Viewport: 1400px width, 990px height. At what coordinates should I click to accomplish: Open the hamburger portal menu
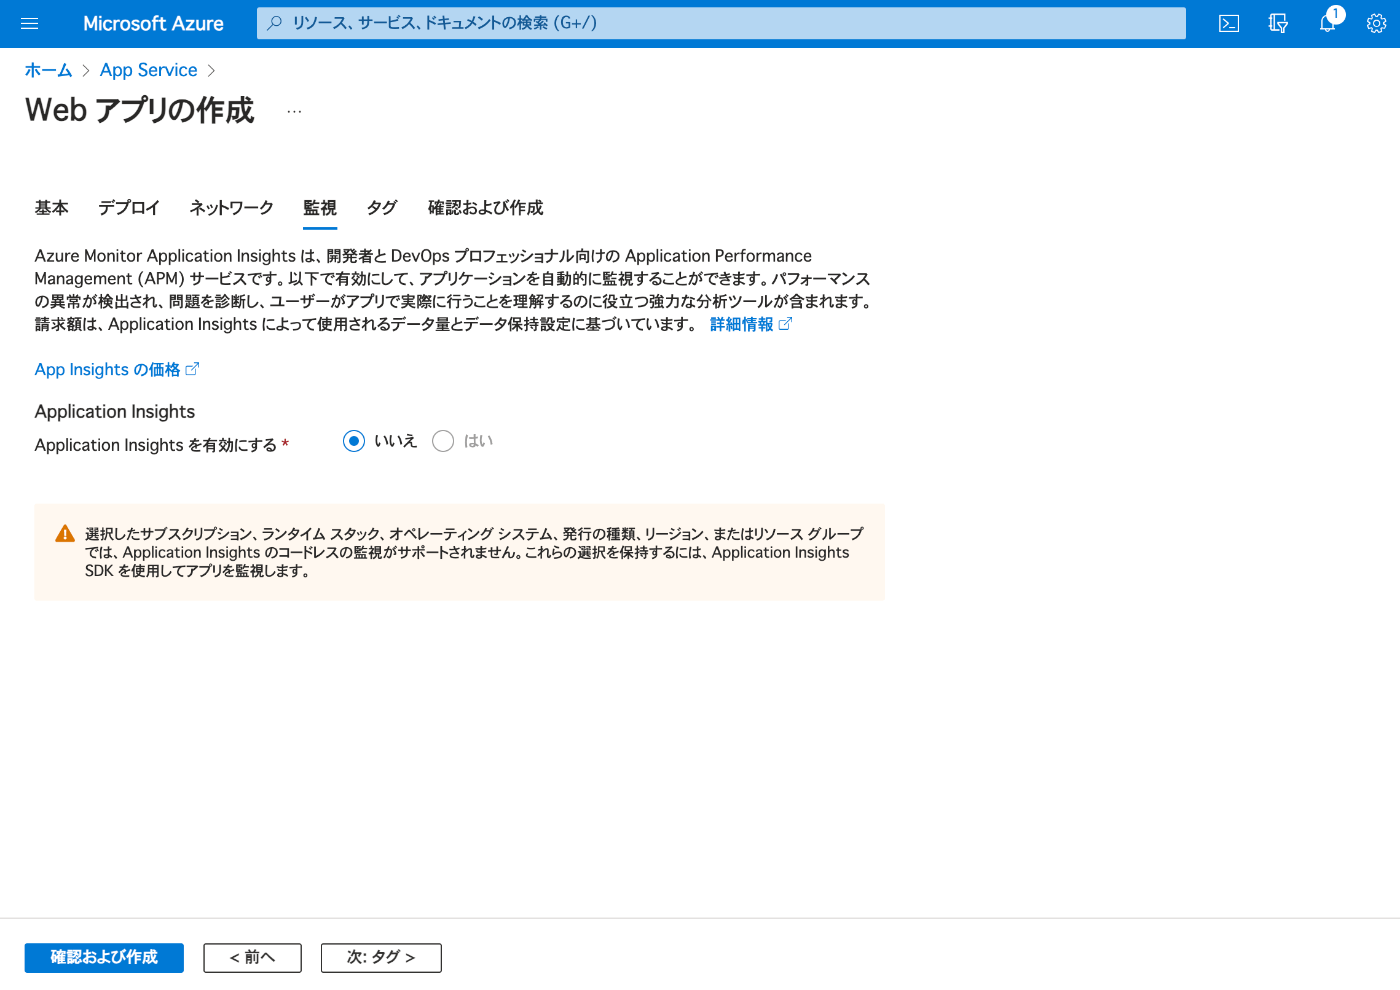29,23
